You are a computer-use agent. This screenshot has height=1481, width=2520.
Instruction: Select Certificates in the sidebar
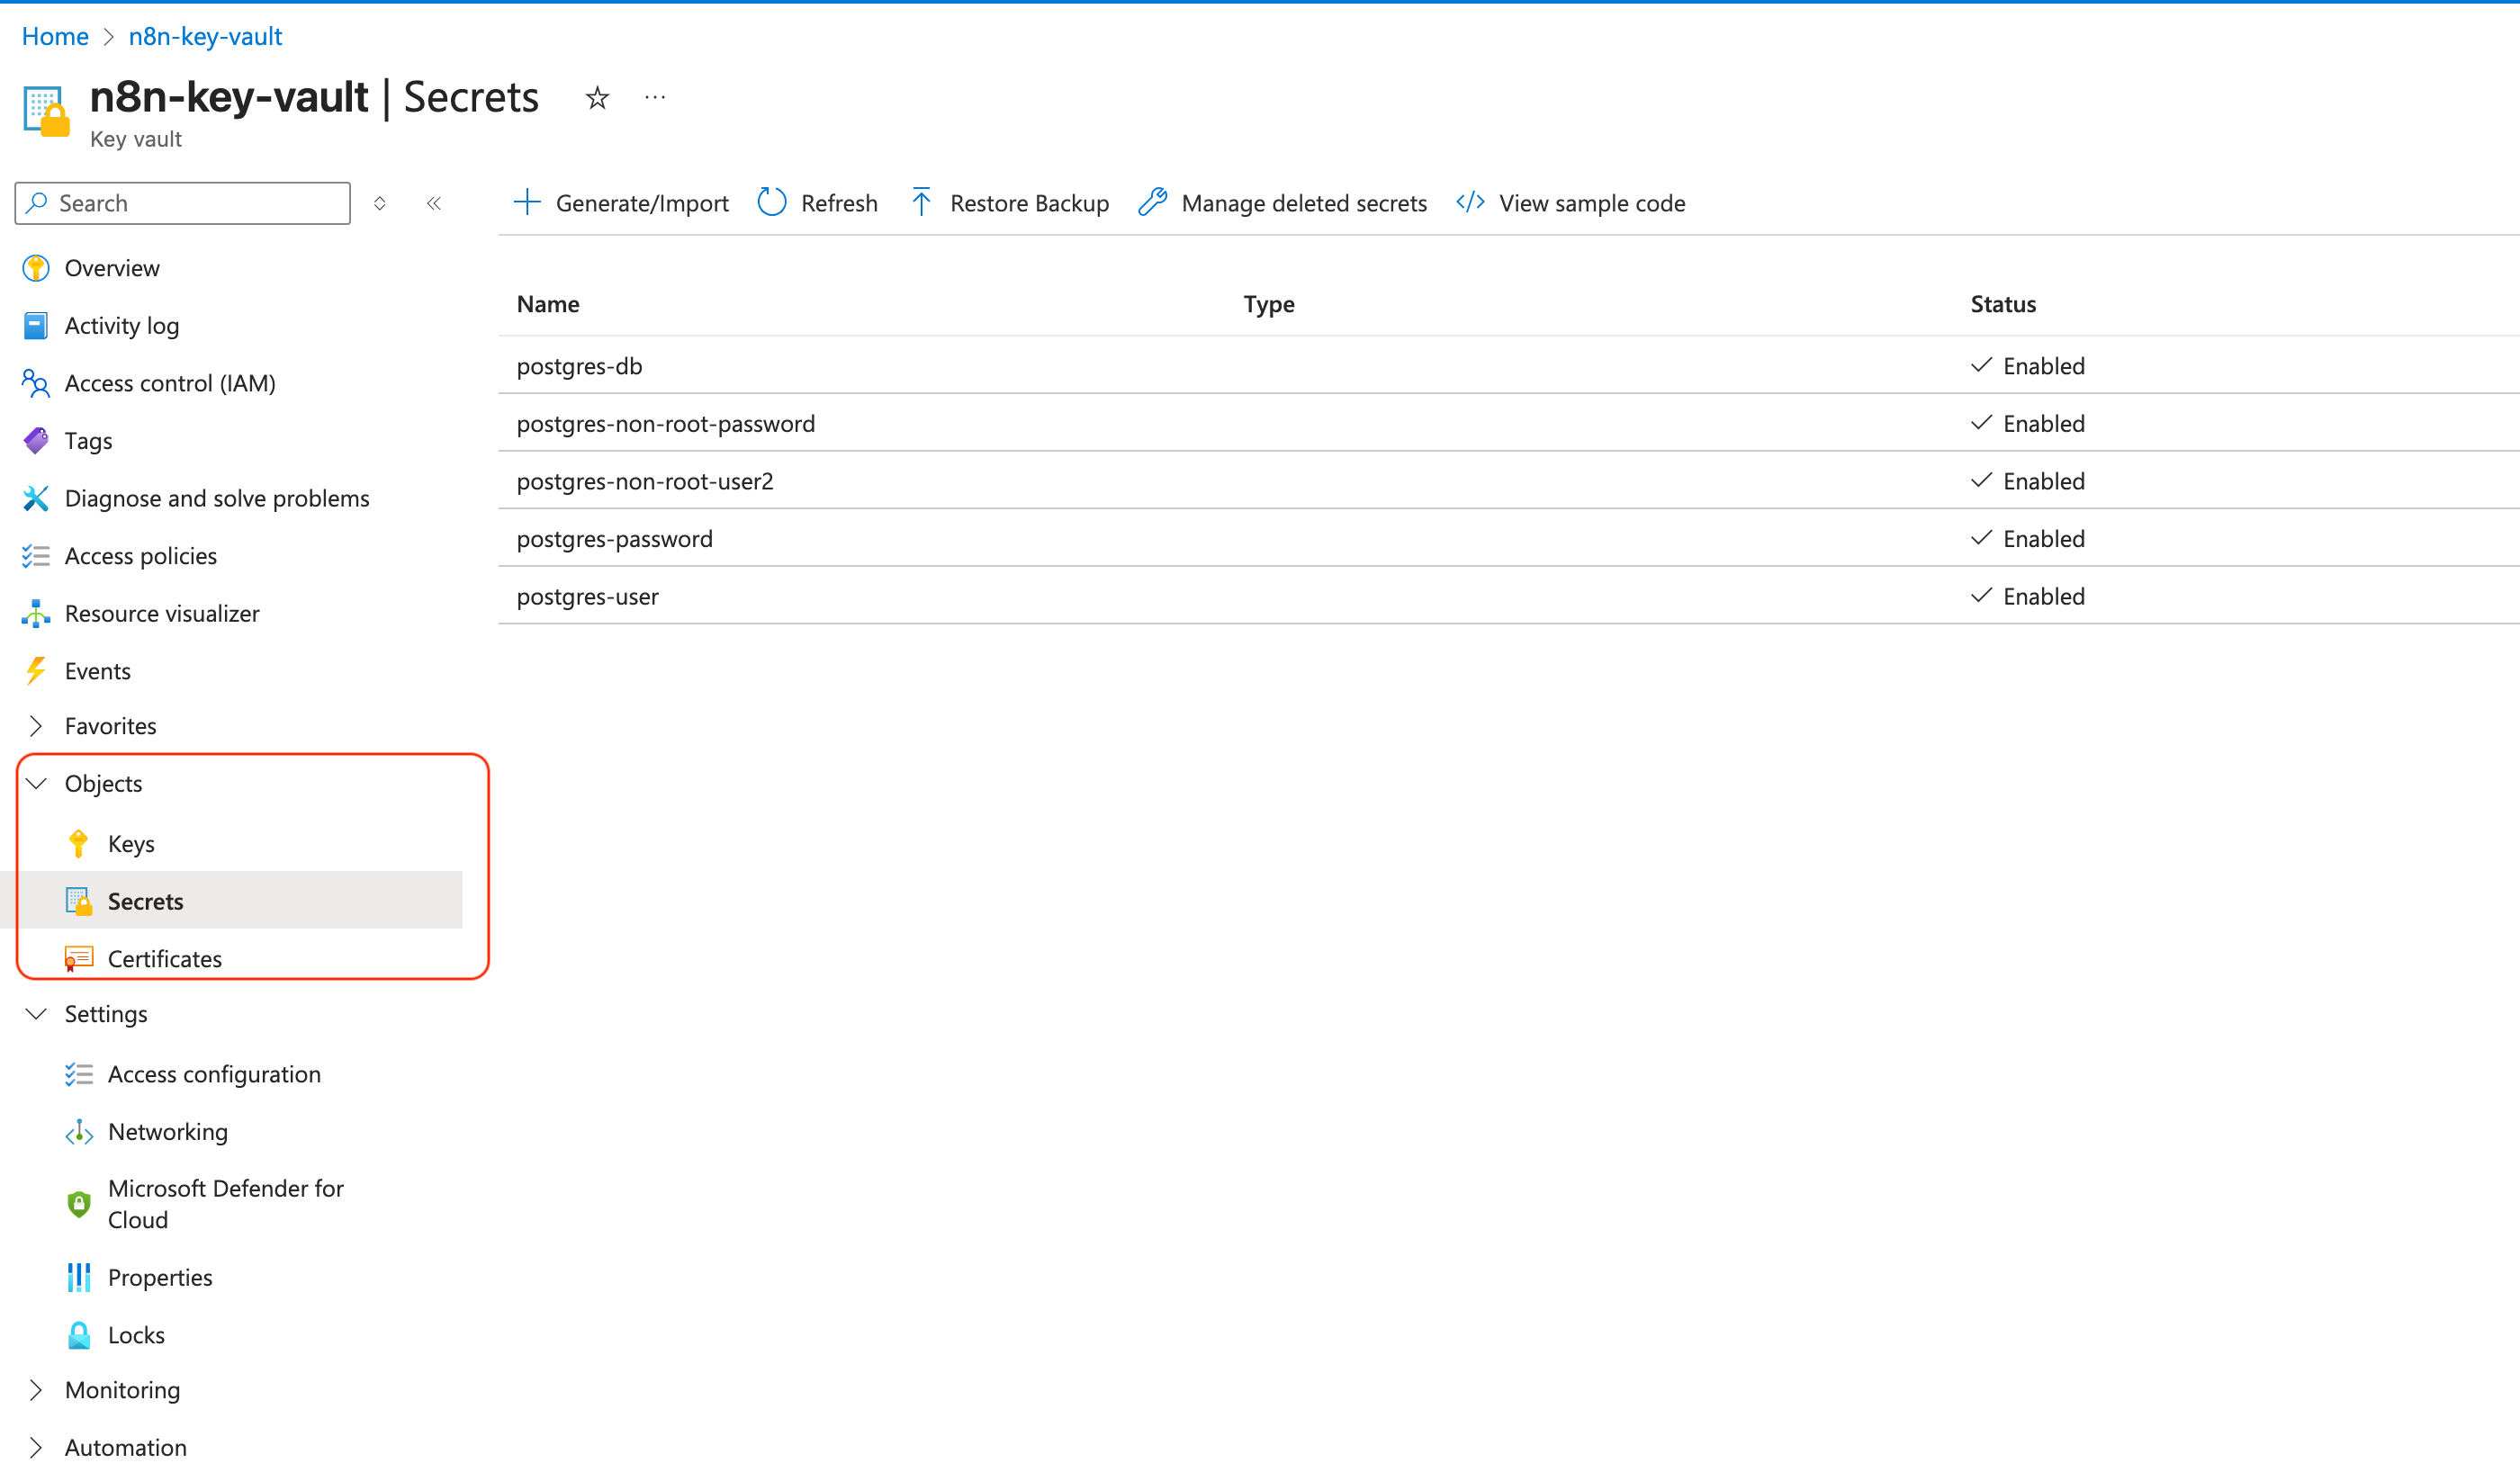click(x=165, y=959)
